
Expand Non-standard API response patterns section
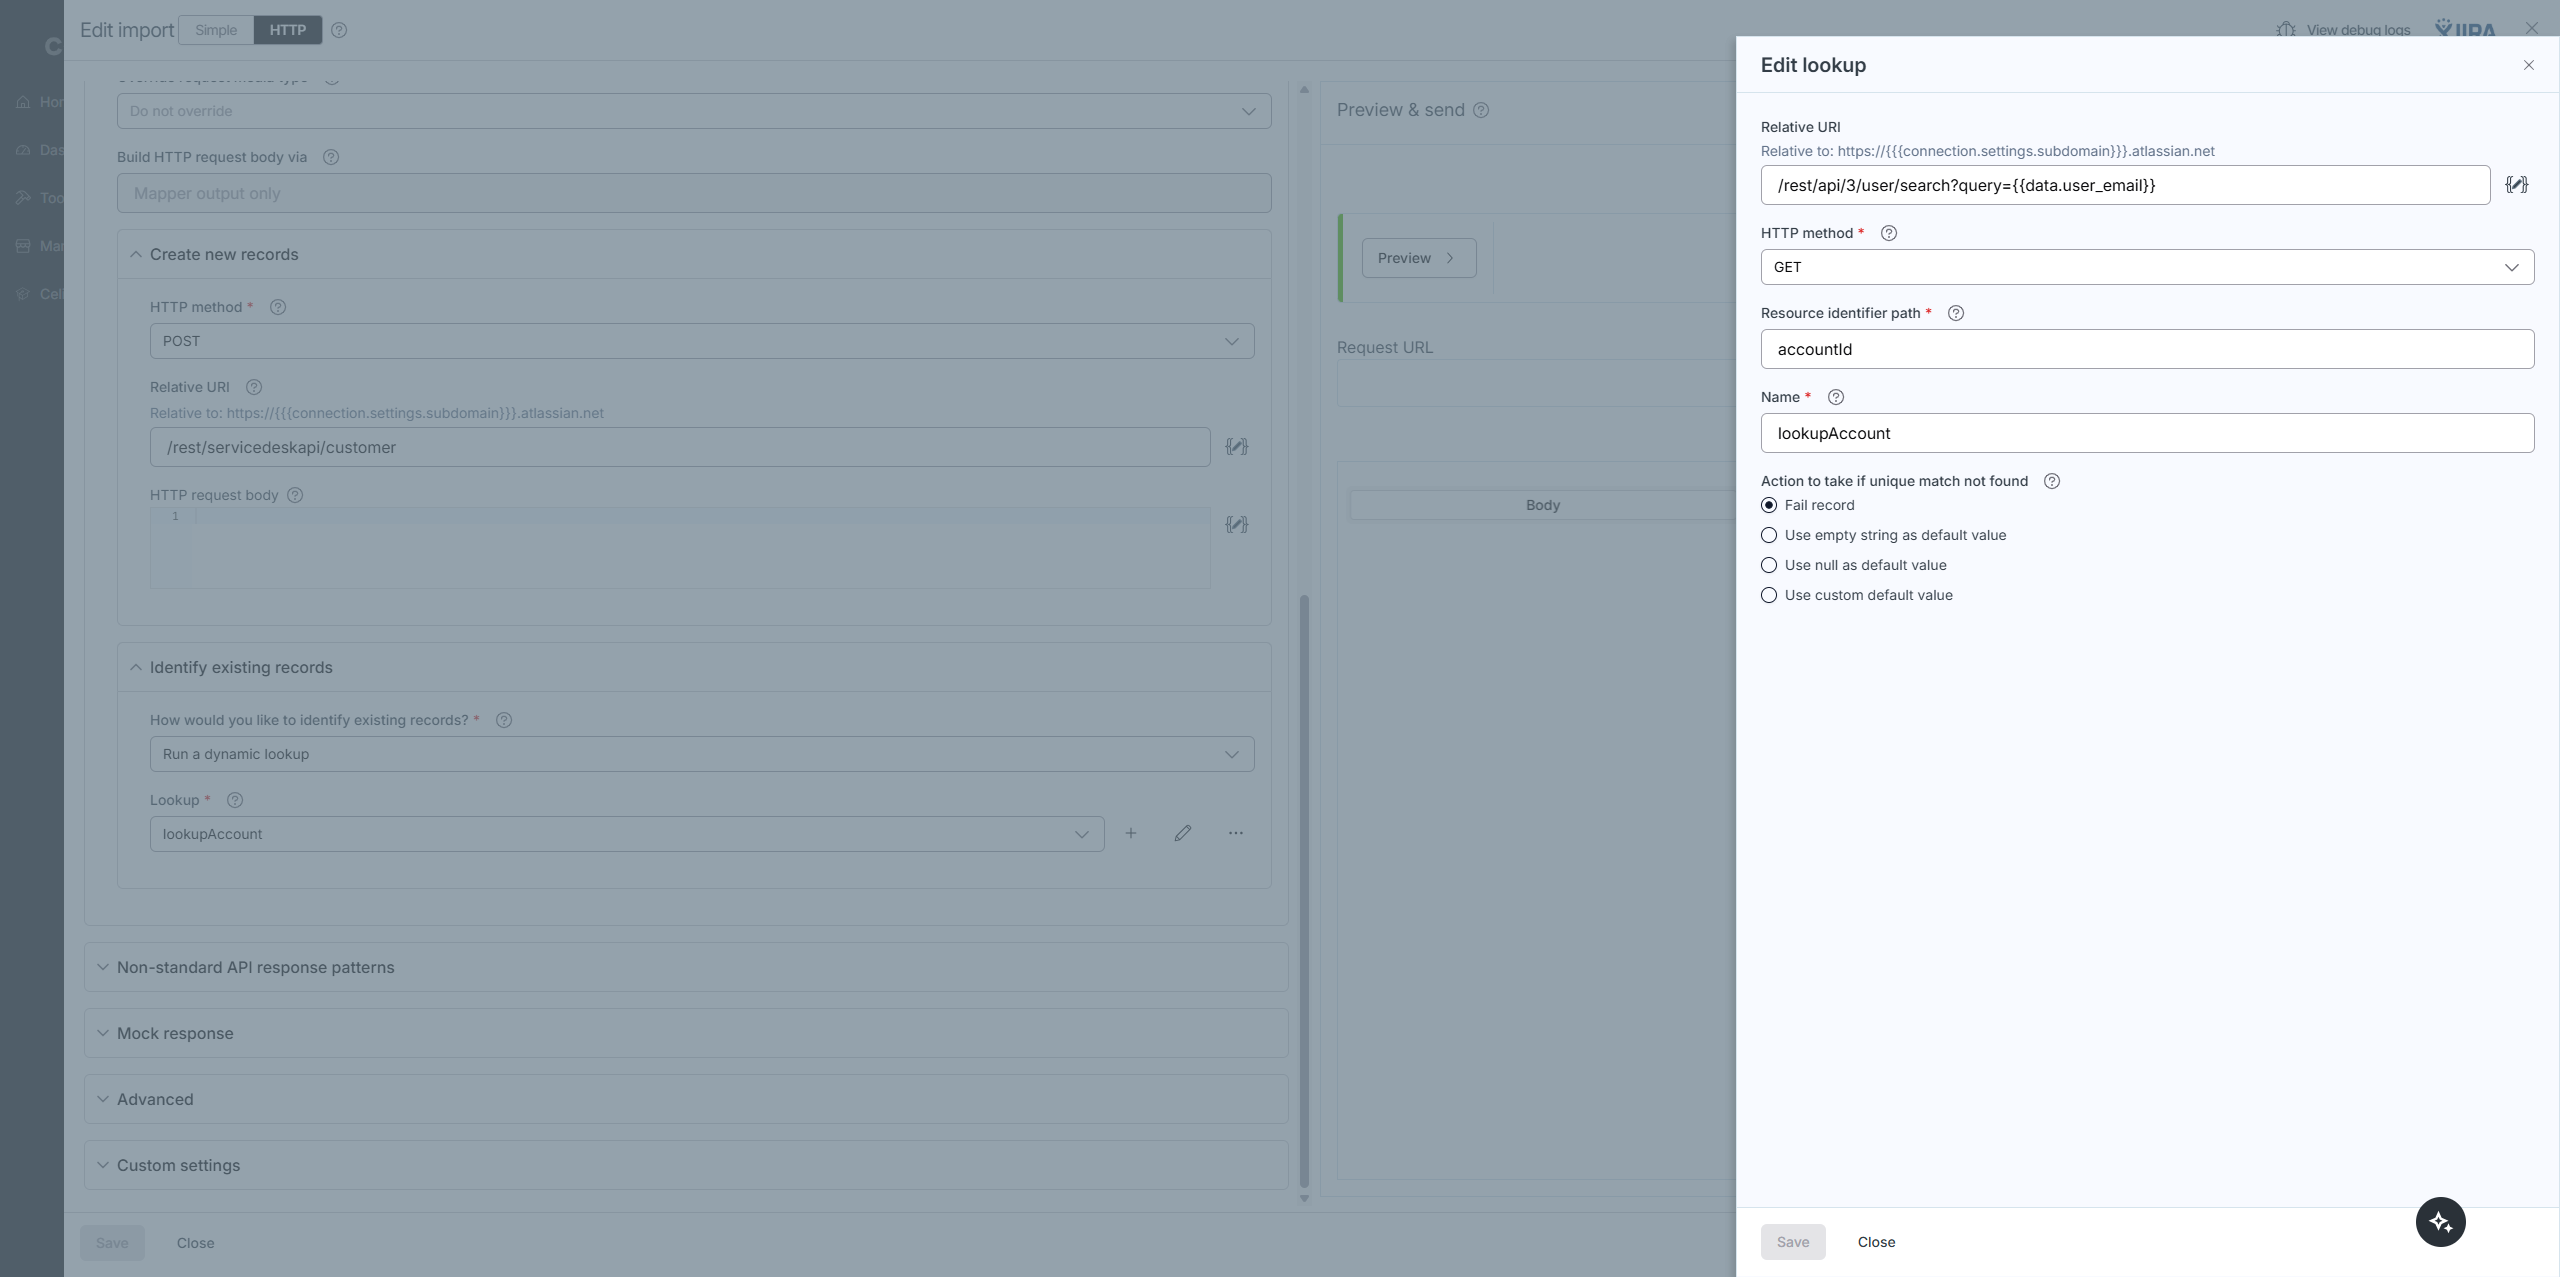[x=255, y=967]
